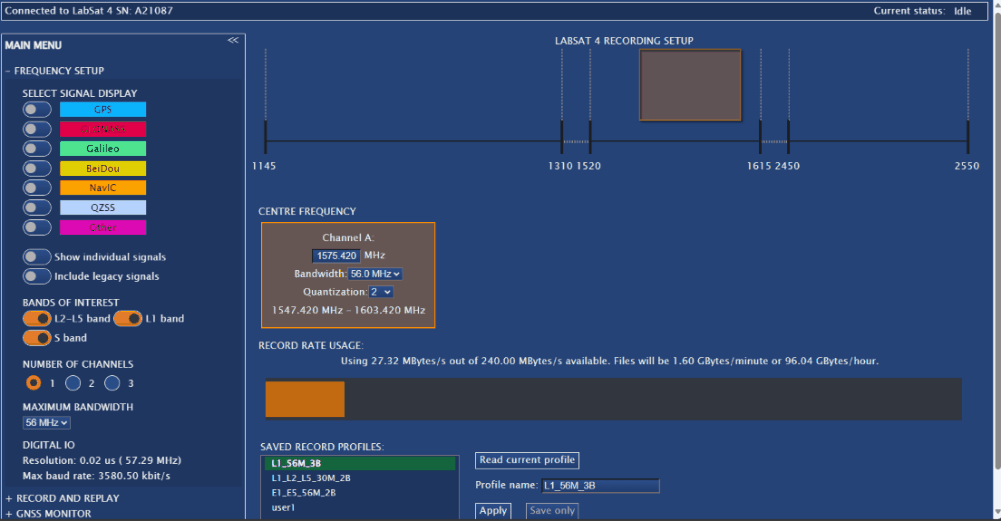Select 3 channels radio button
The width and height of the screenshot is (1001, 521).
click(x=112, y=383)
